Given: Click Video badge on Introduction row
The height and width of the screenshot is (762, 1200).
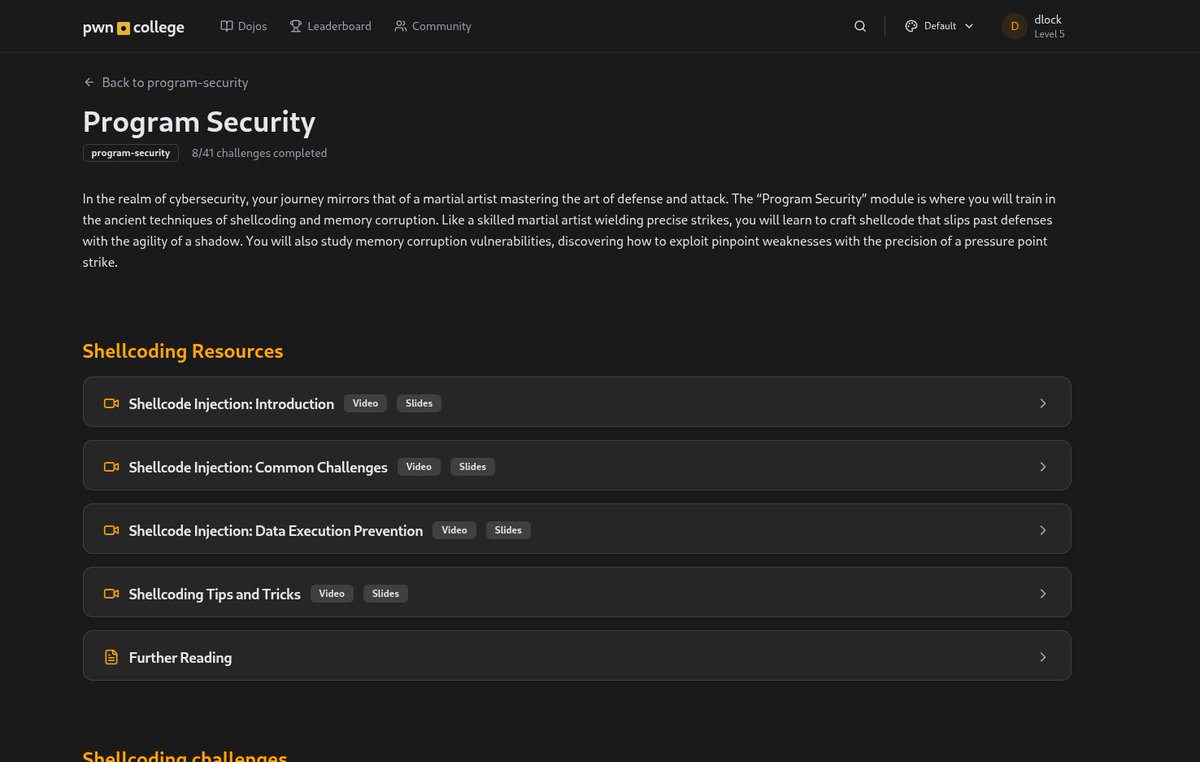Looking at the screenshot, I should [365, 403].
